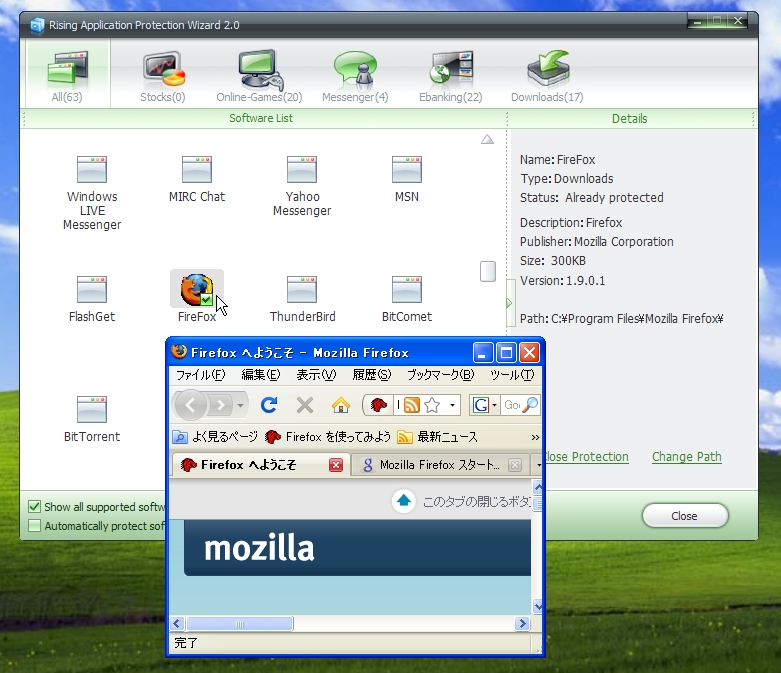Click the Change Path link
This screenshot has width=781, height=673.
pos(687,456)
